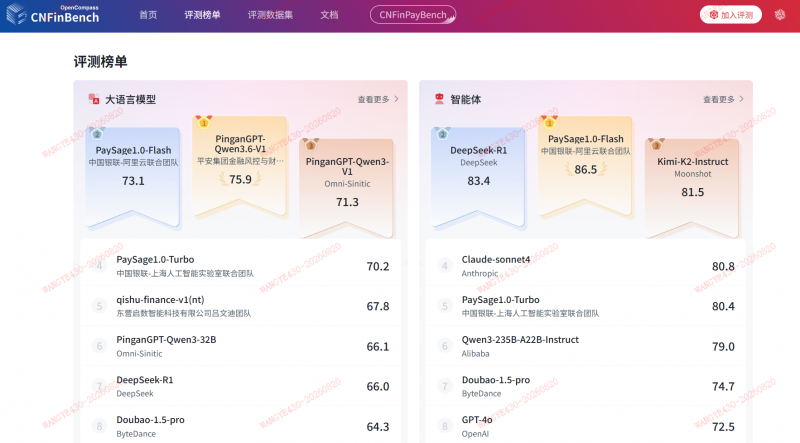The image size is (800, 443).
Task: Expand 查看更多 for 大语言模型
Action: pyautogui.click(x=378, y=99)
